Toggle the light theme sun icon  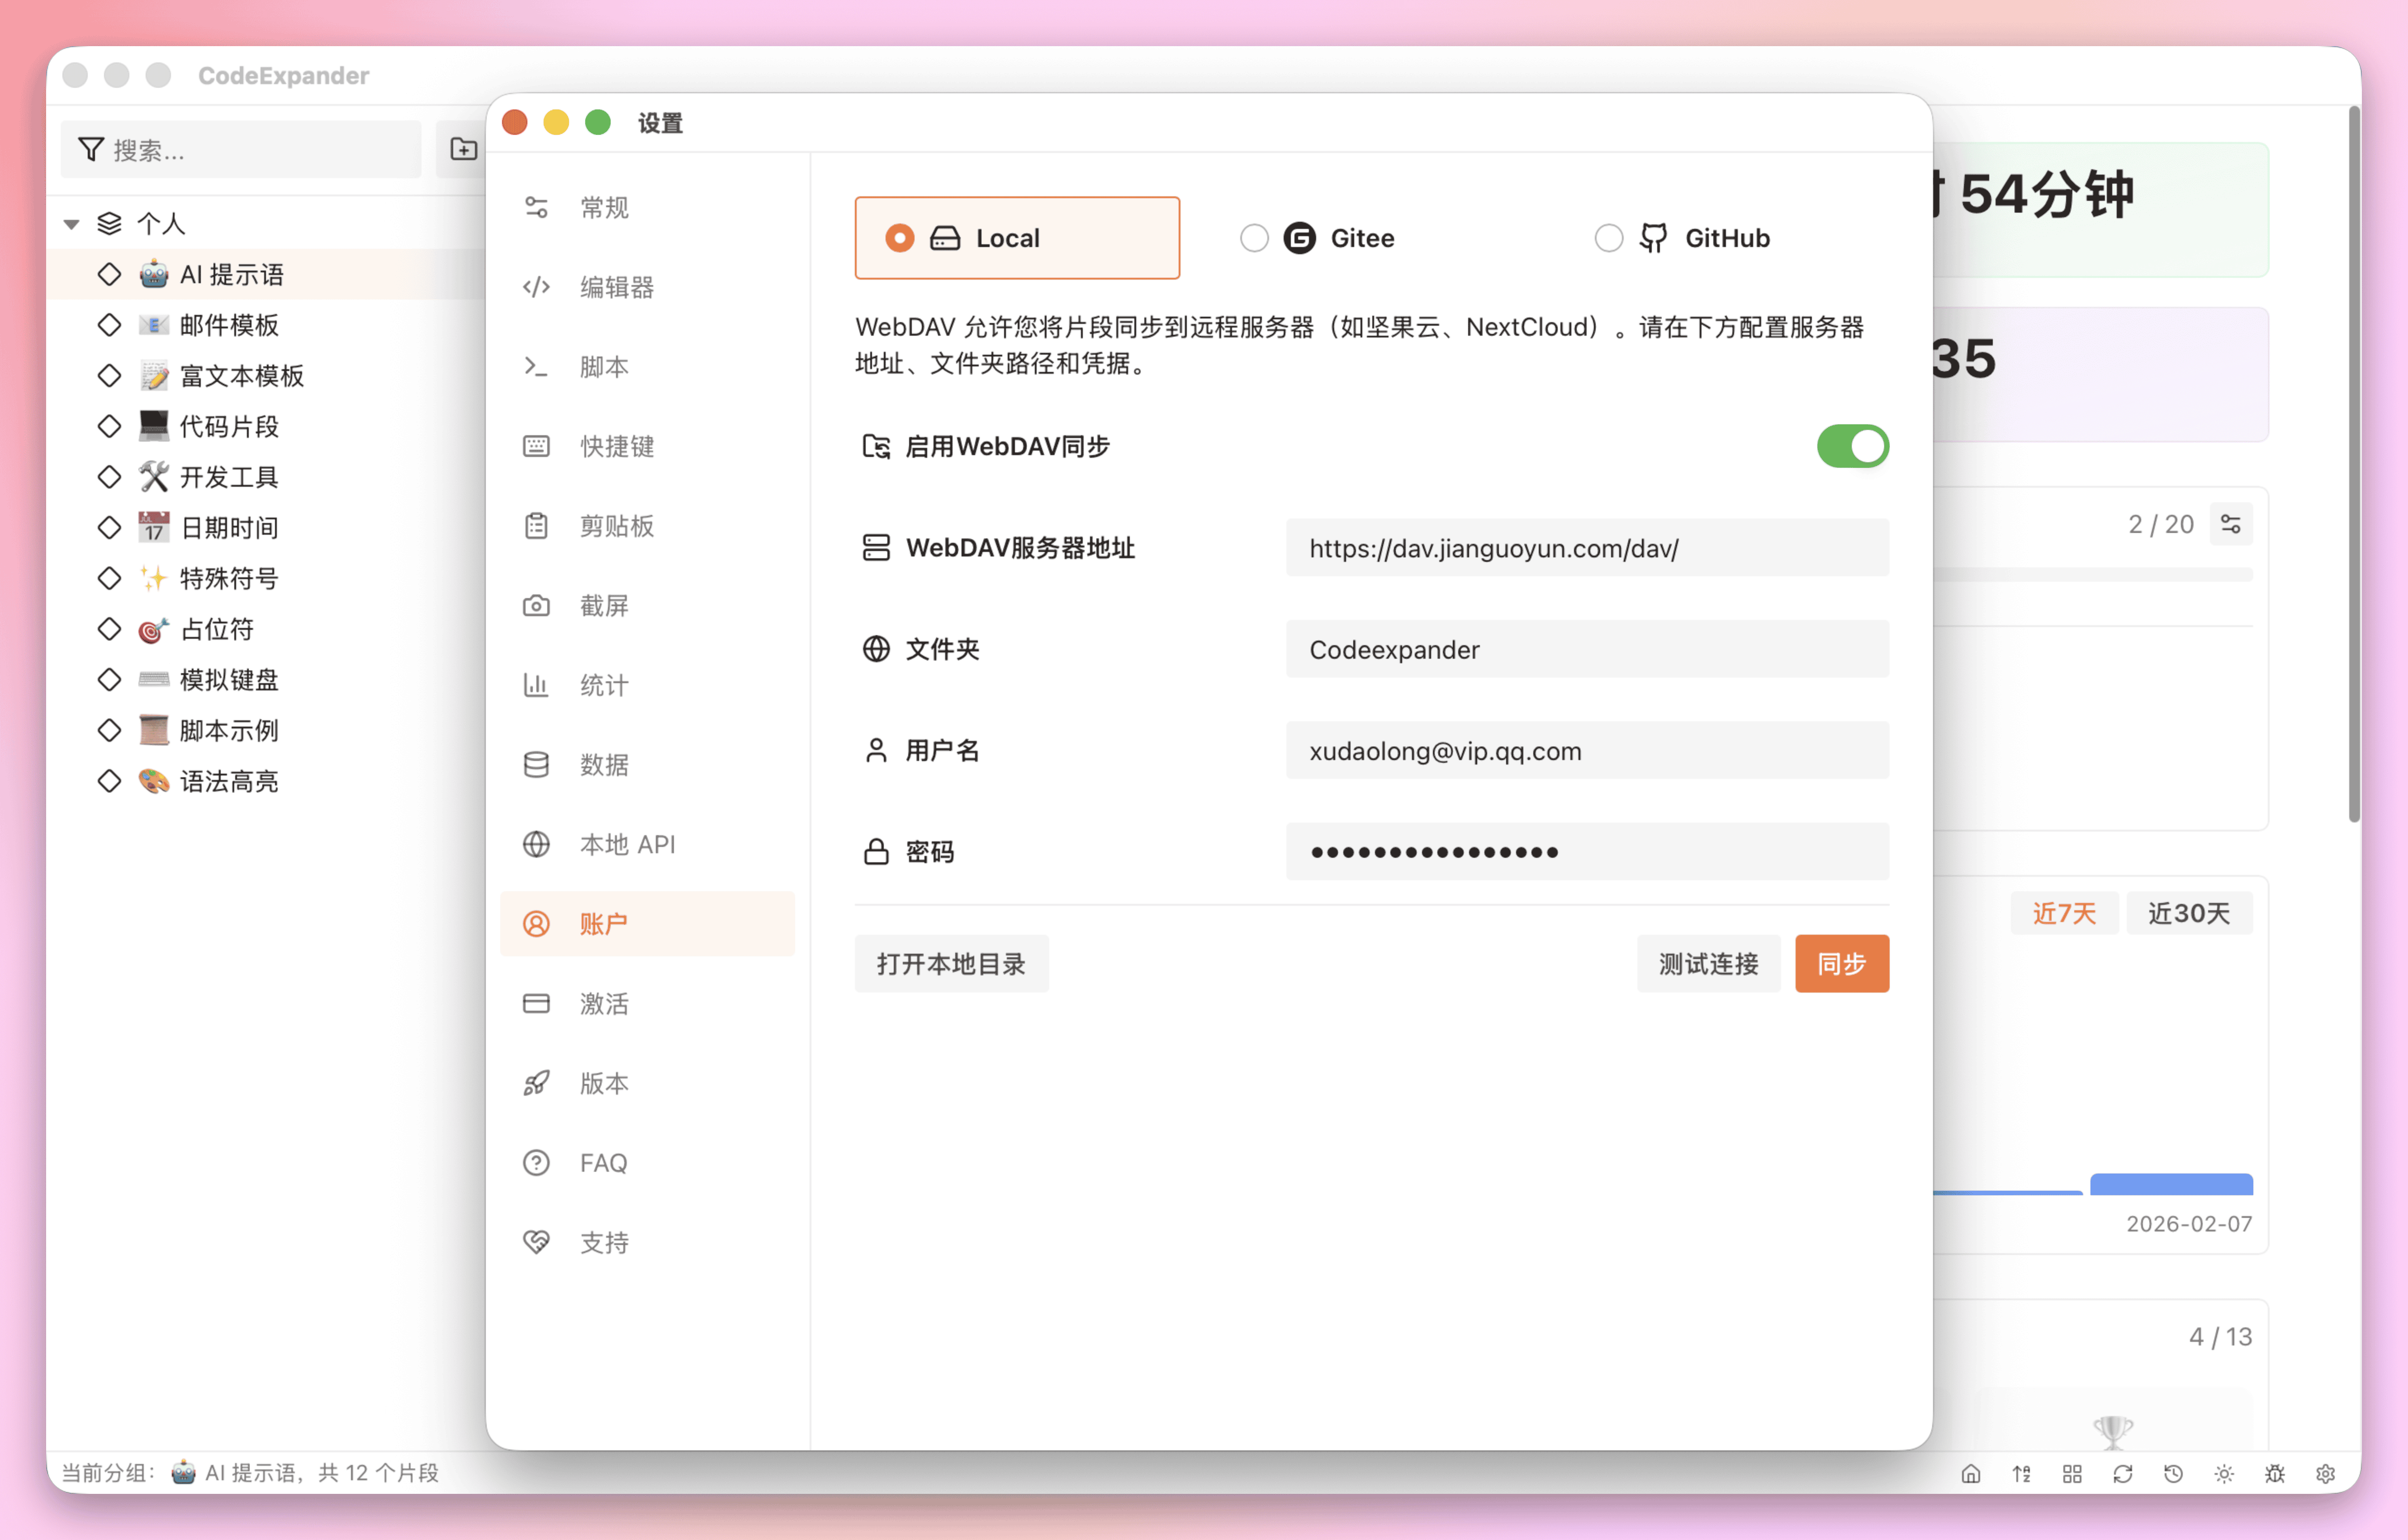[x=2224, y=1473]
